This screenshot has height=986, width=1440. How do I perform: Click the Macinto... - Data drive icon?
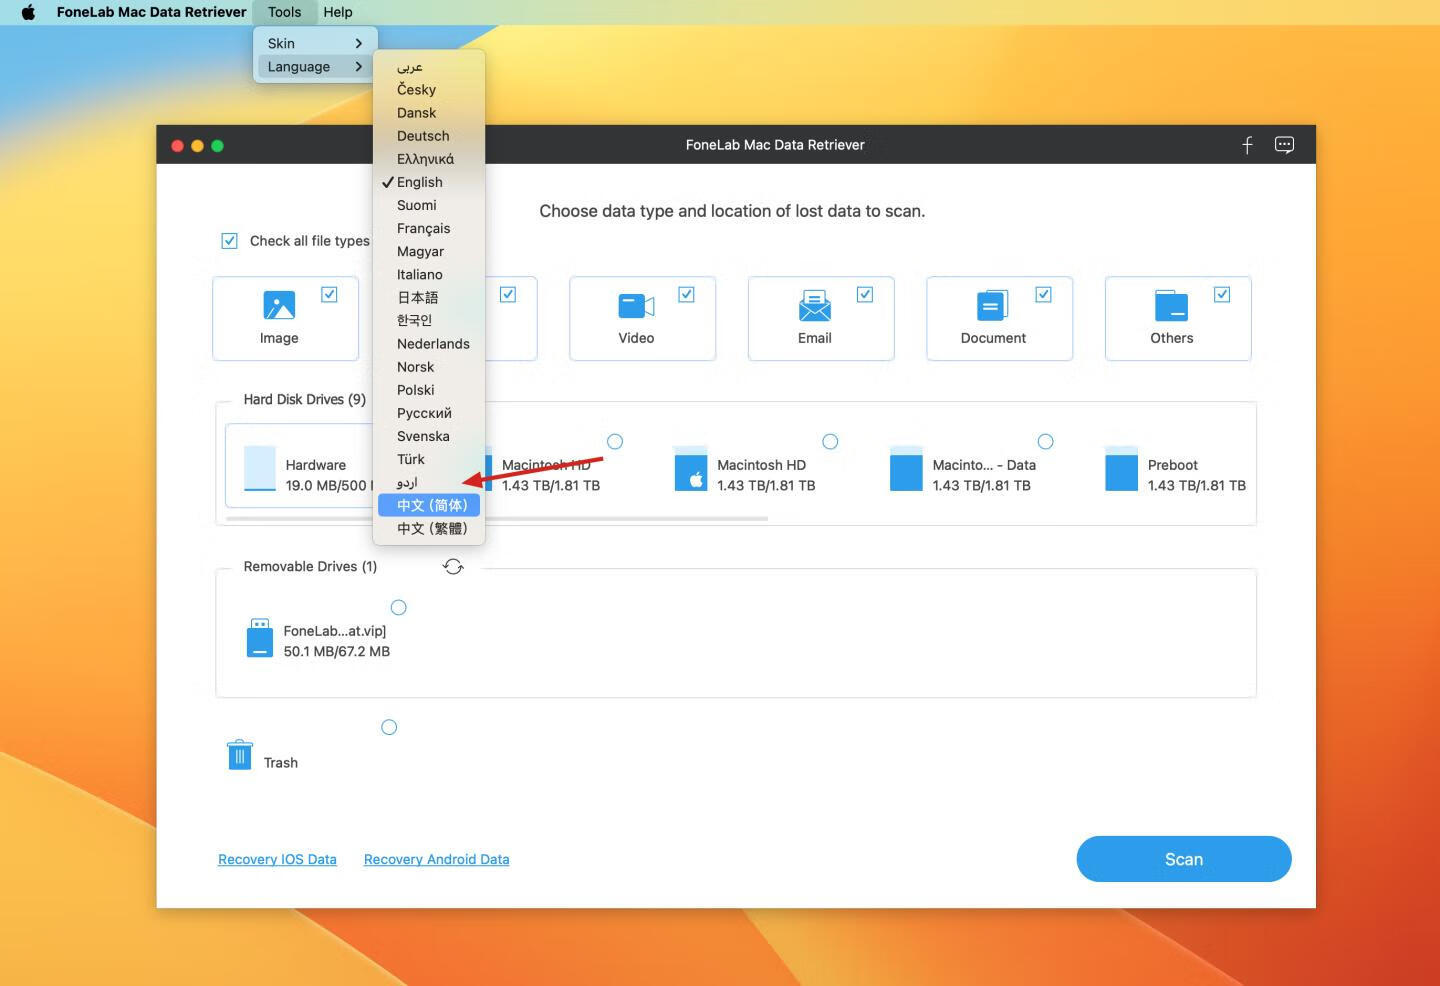[x=906, y=469]
